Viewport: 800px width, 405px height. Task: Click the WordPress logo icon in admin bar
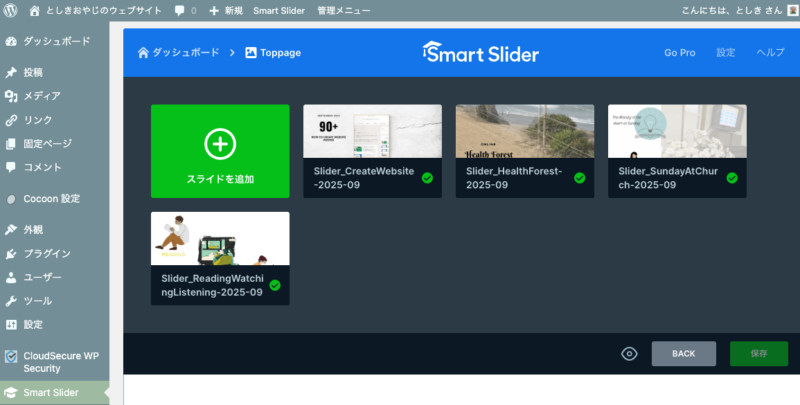point(12,10)
